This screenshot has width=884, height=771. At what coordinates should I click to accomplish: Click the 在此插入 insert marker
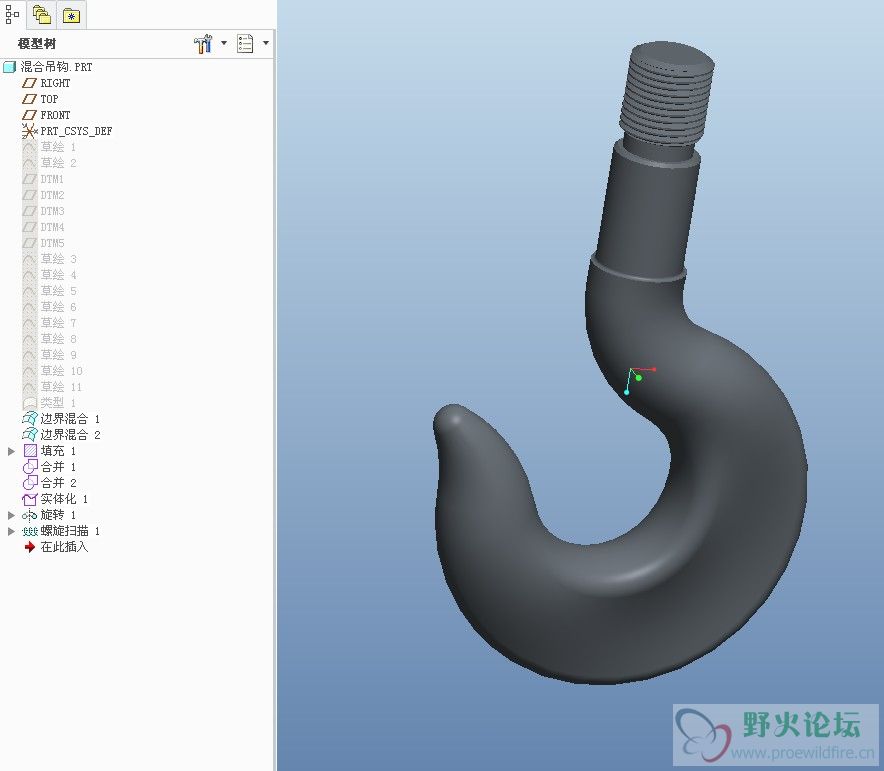point(64,547)
